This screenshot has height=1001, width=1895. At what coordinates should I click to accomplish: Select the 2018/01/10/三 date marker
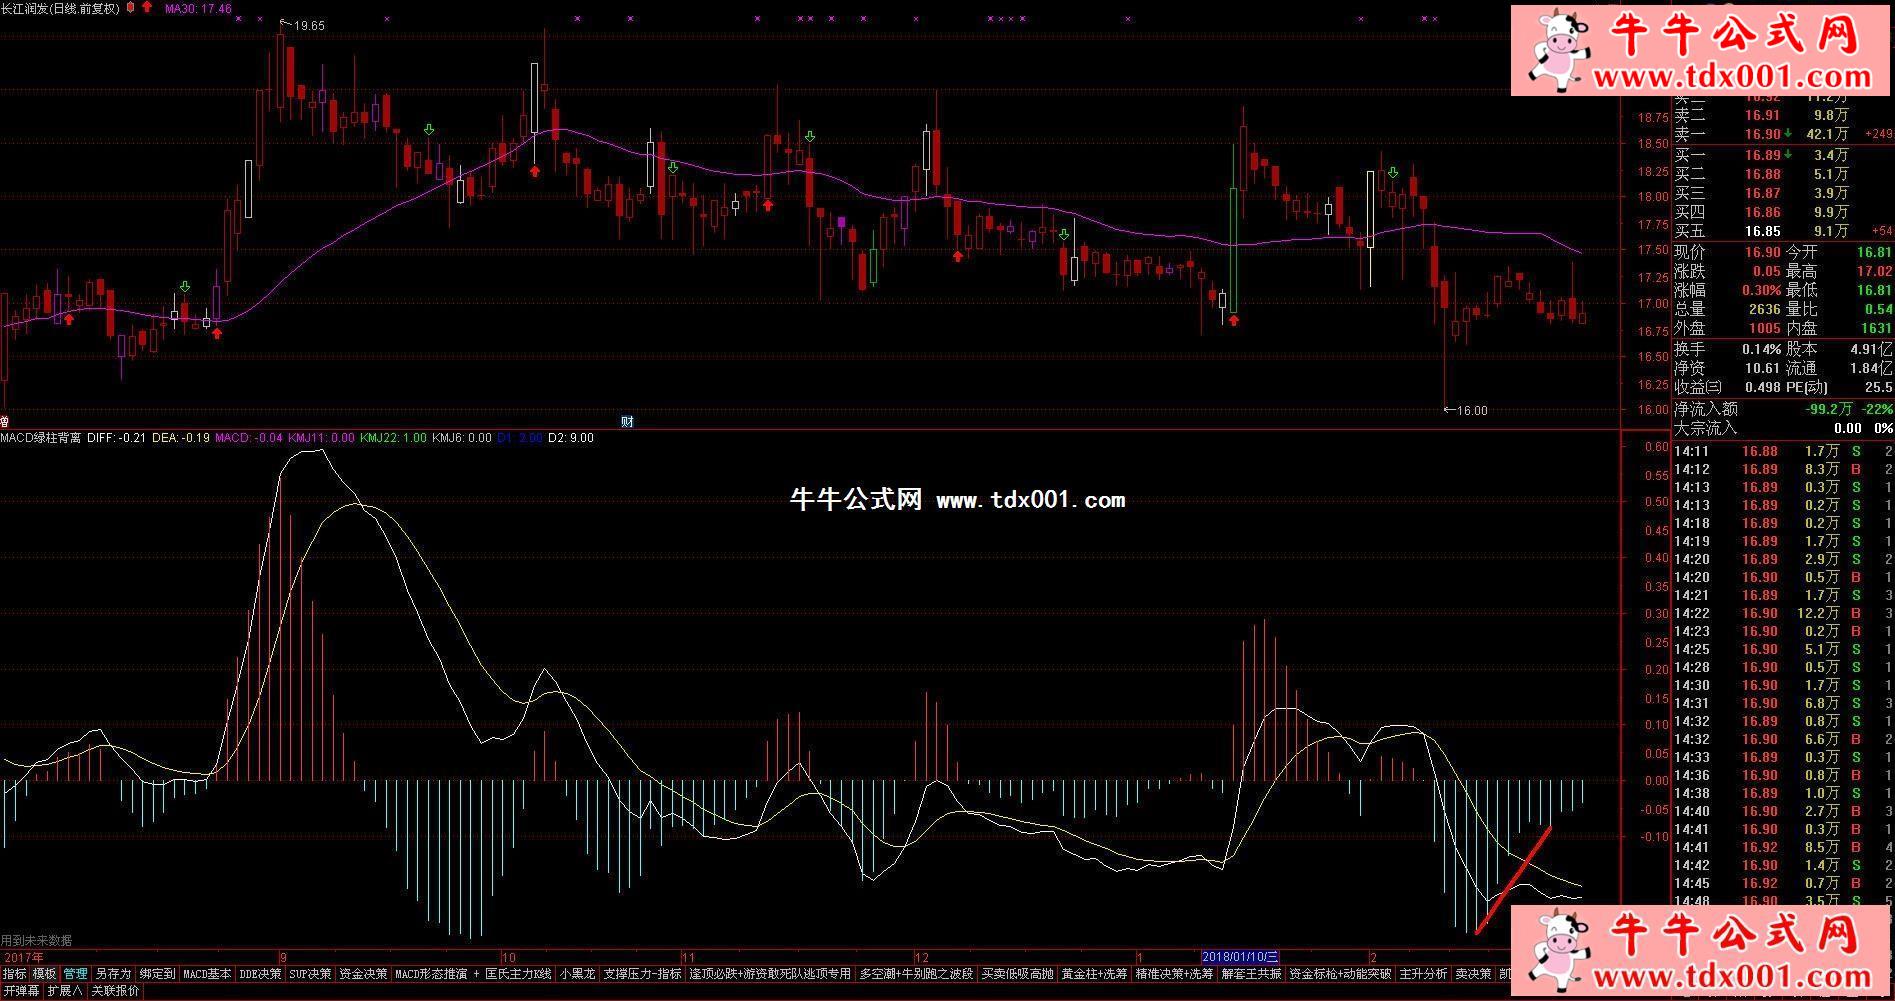(x=1240, y=957)
